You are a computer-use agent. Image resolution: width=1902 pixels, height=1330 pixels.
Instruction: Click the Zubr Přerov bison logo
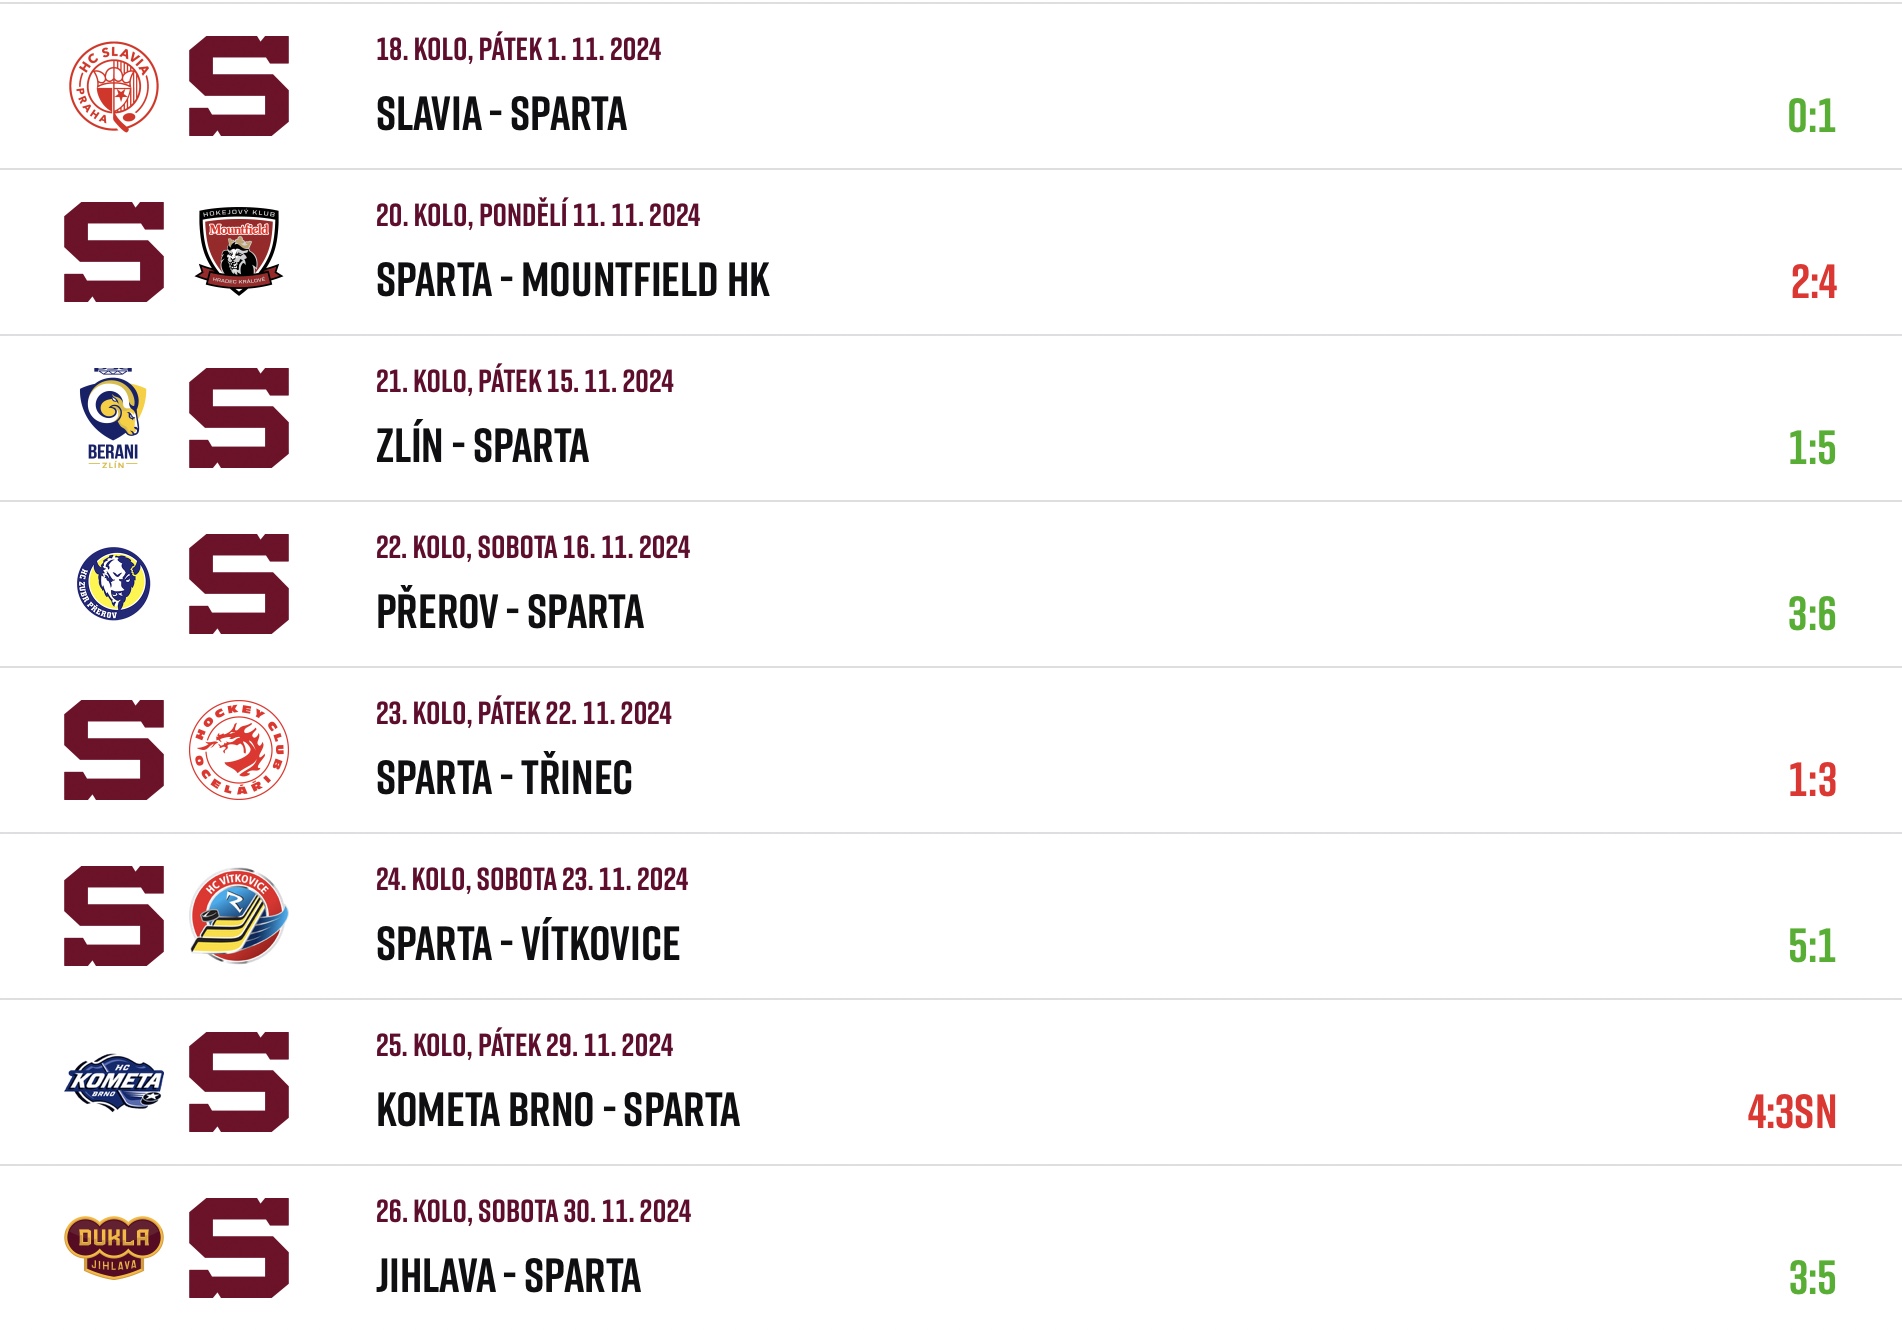(114, 584)
